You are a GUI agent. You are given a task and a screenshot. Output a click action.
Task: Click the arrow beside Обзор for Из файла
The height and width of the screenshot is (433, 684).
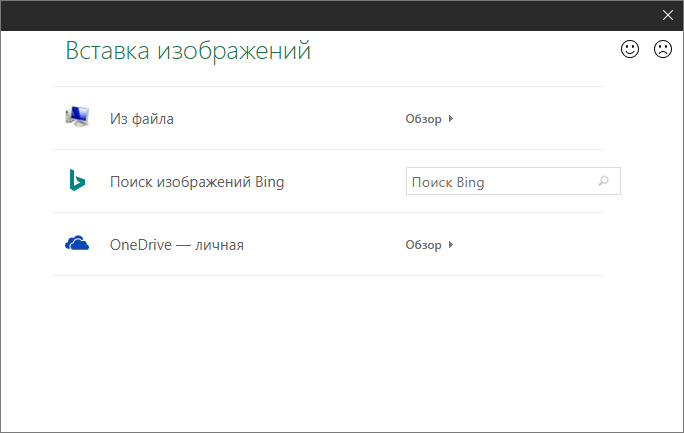coord(451,119)
